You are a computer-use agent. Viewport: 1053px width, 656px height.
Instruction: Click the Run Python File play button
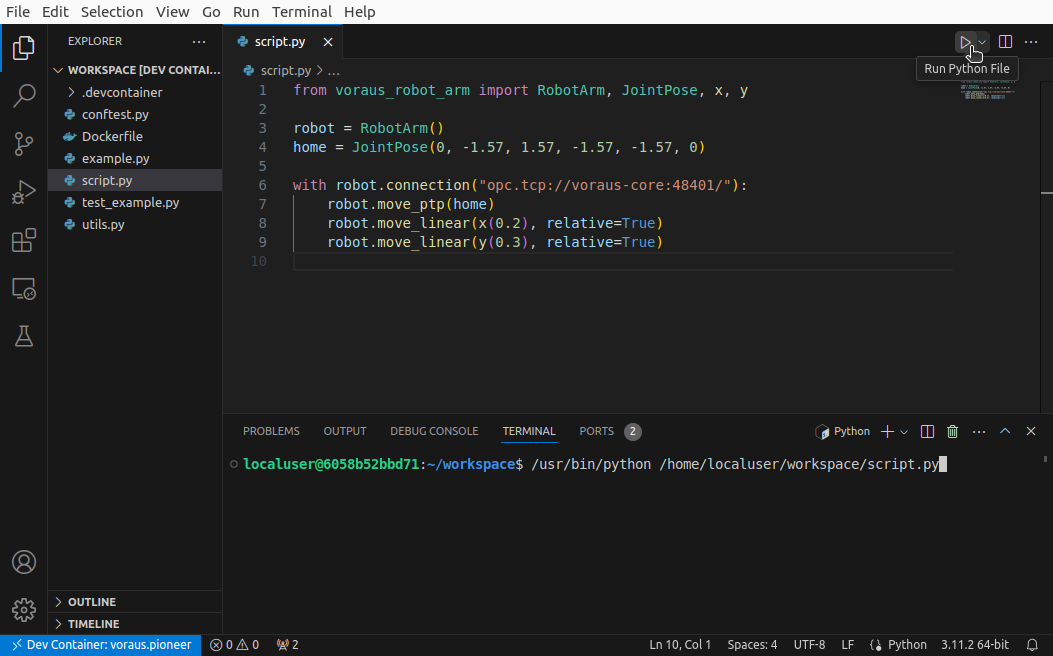965,41
